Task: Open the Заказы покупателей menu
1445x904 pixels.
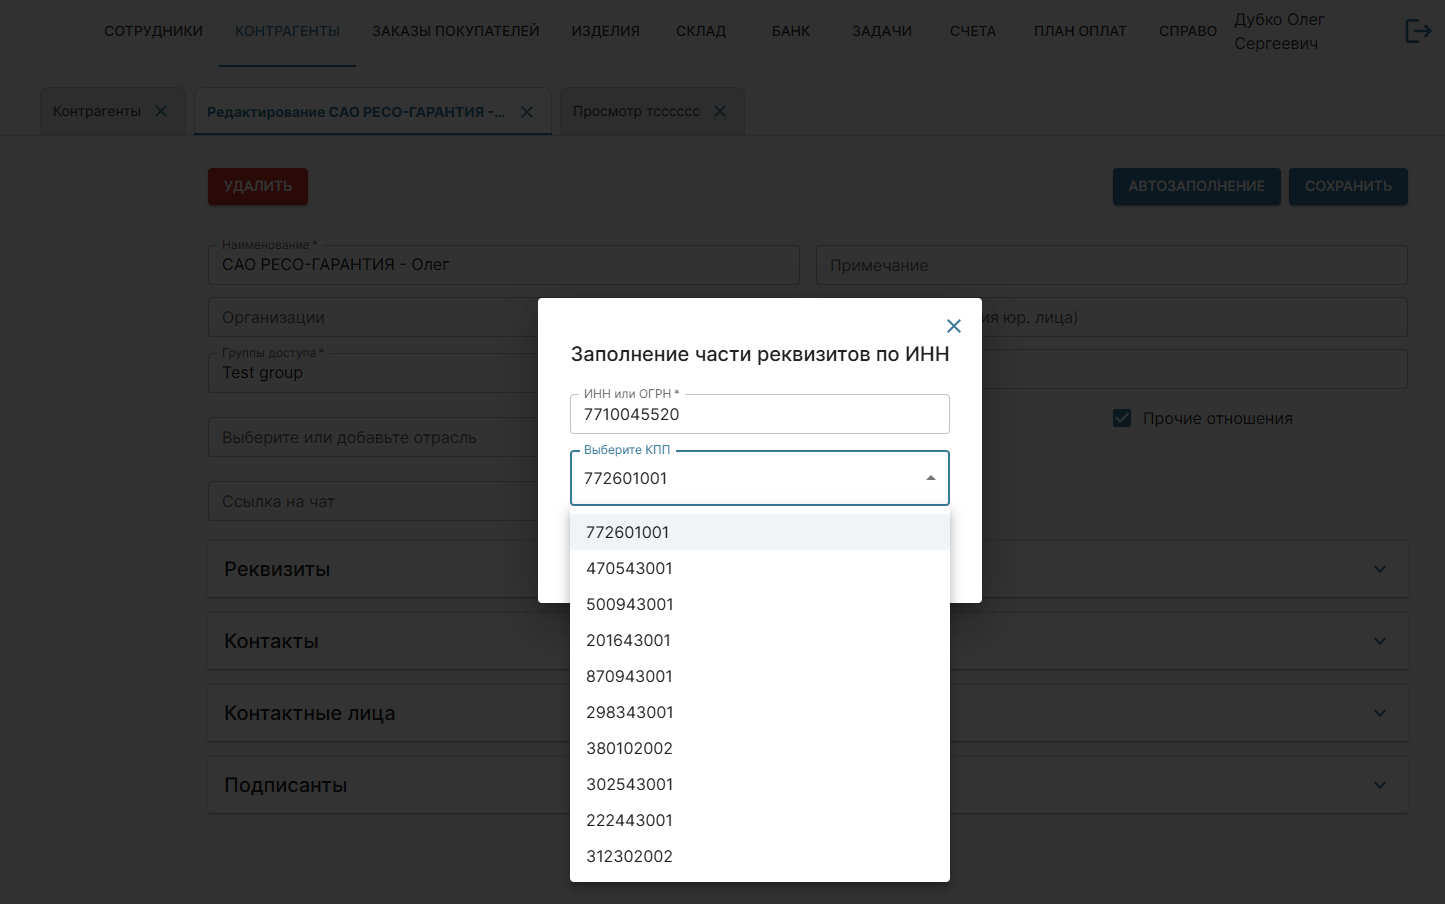Action: click(x=455, y=31)
